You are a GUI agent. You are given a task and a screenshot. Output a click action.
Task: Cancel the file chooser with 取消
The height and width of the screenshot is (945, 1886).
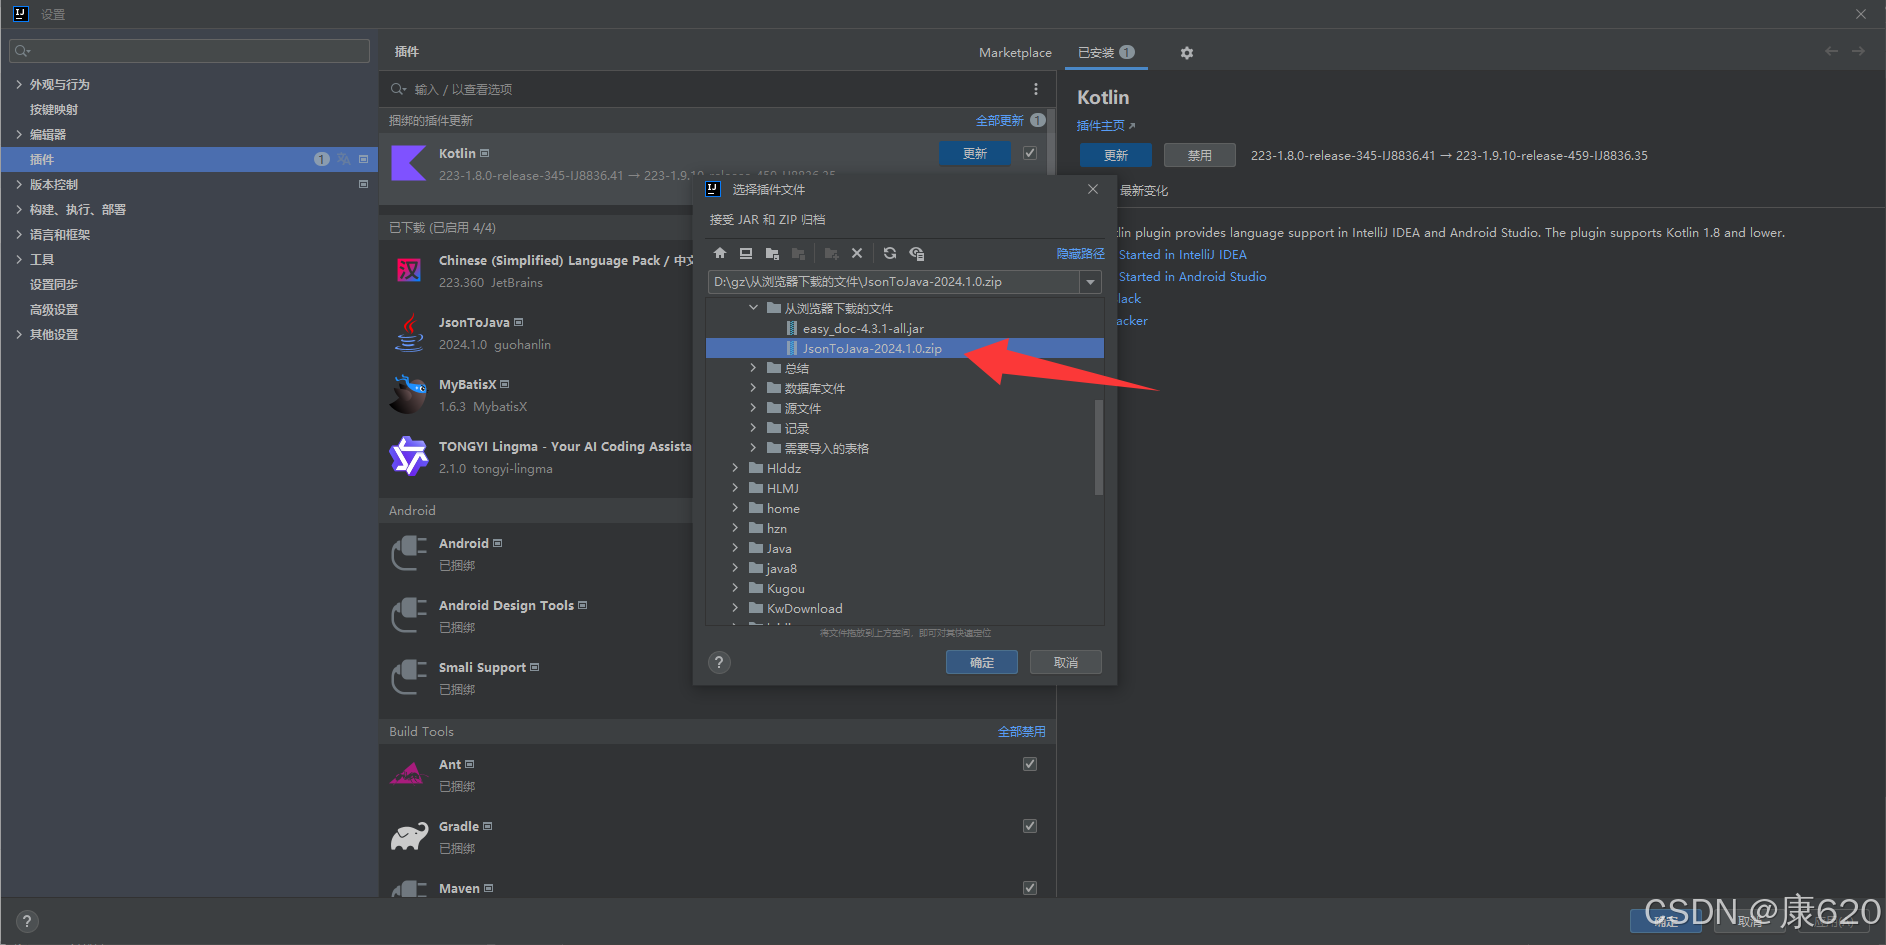[1066, 662]
